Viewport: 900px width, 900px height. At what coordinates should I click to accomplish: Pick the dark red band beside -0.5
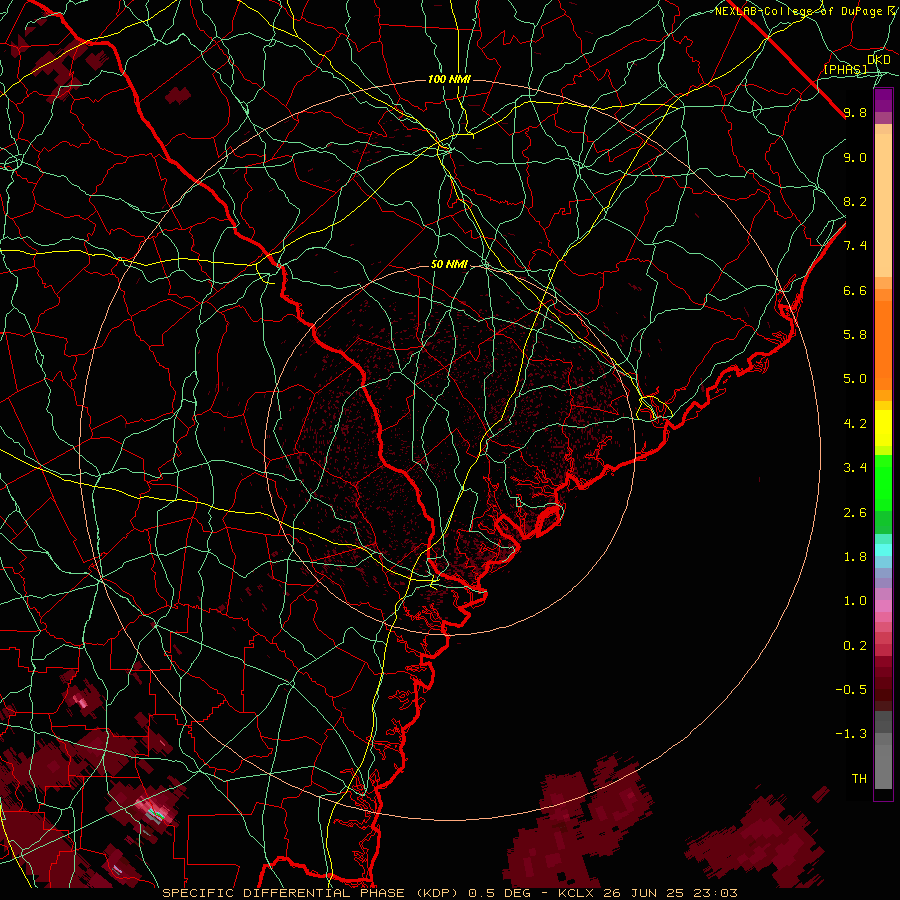883,690
